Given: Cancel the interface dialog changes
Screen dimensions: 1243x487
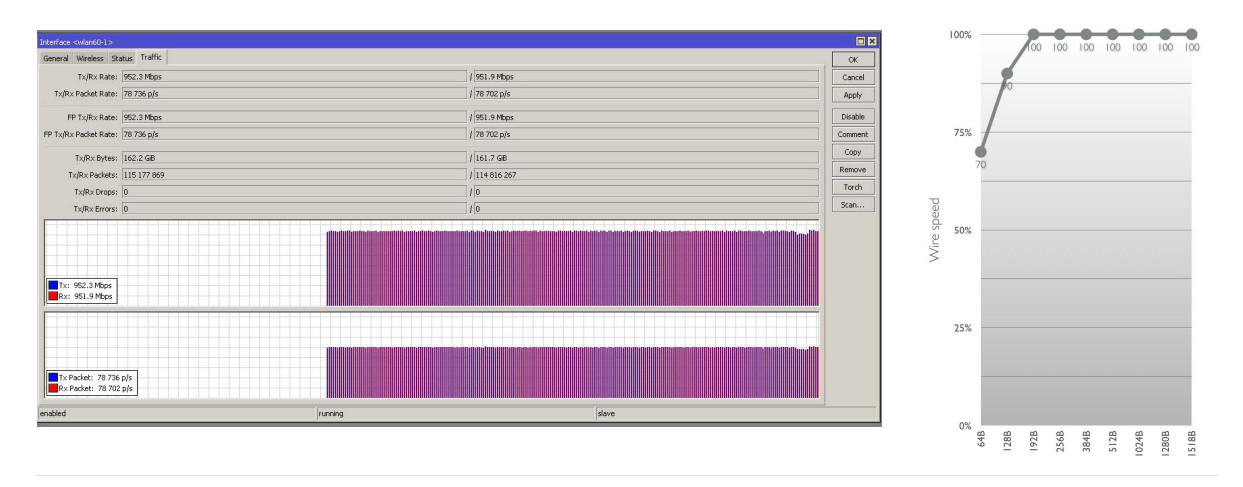Looking at the screenshot, I should [x=852, y=77].
